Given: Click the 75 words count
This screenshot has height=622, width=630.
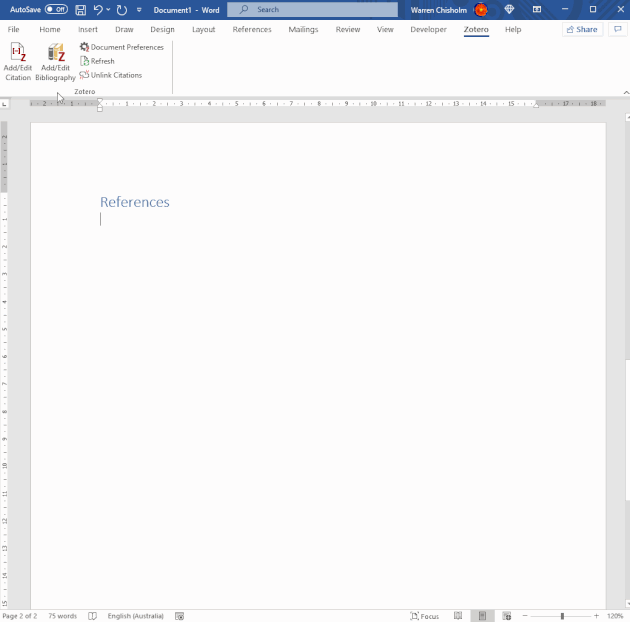Looking at the screenshot, I should (x=62, y=616).
